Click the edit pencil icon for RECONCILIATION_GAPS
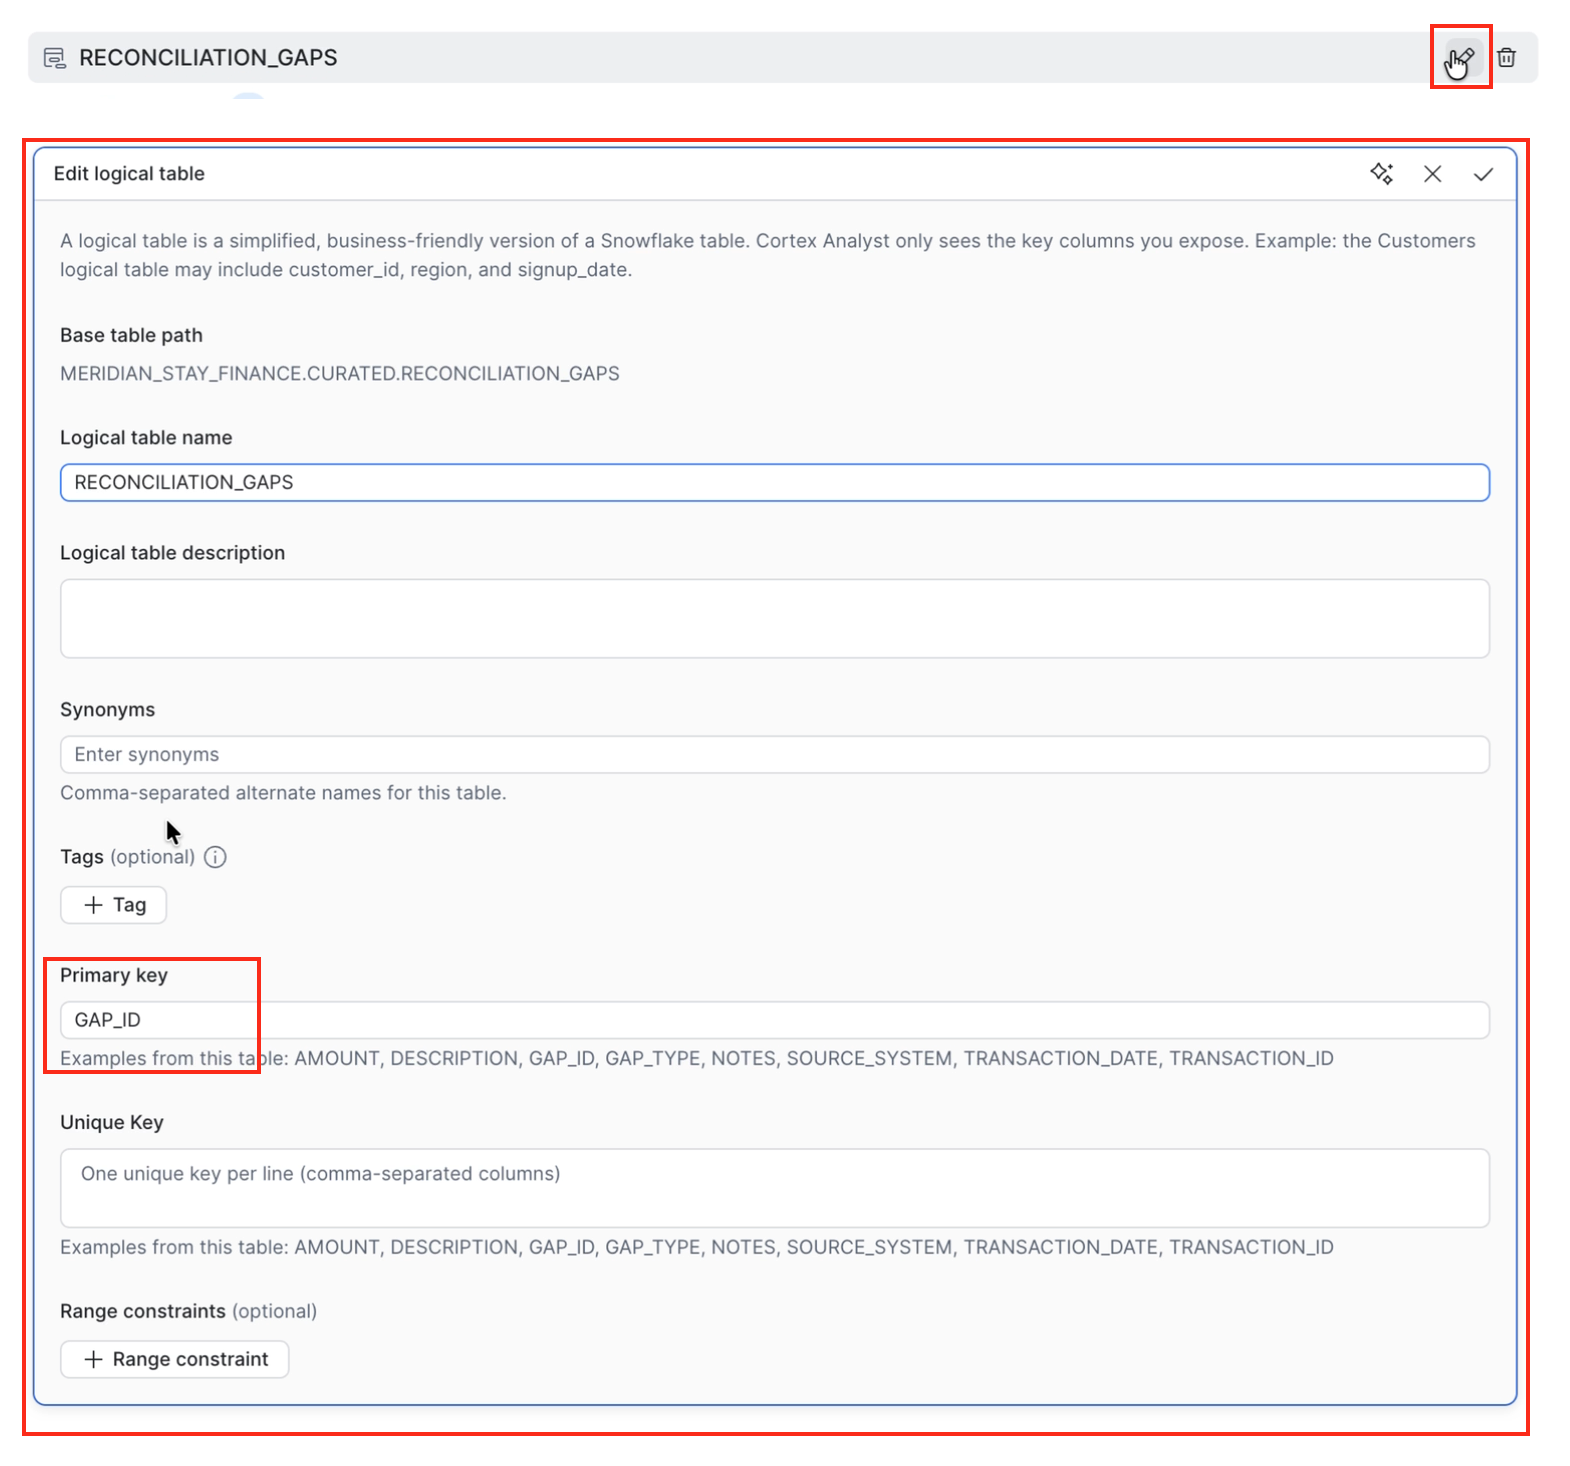 tap(1461, 57)
